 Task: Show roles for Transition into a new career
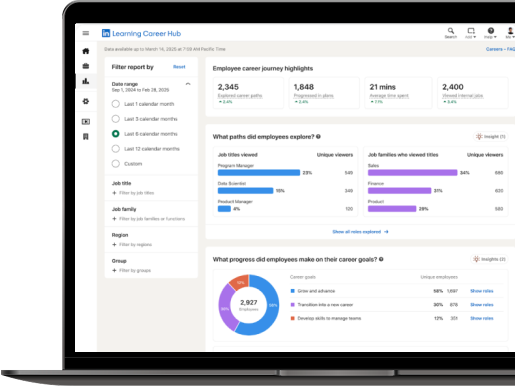[x=481, y=305]
